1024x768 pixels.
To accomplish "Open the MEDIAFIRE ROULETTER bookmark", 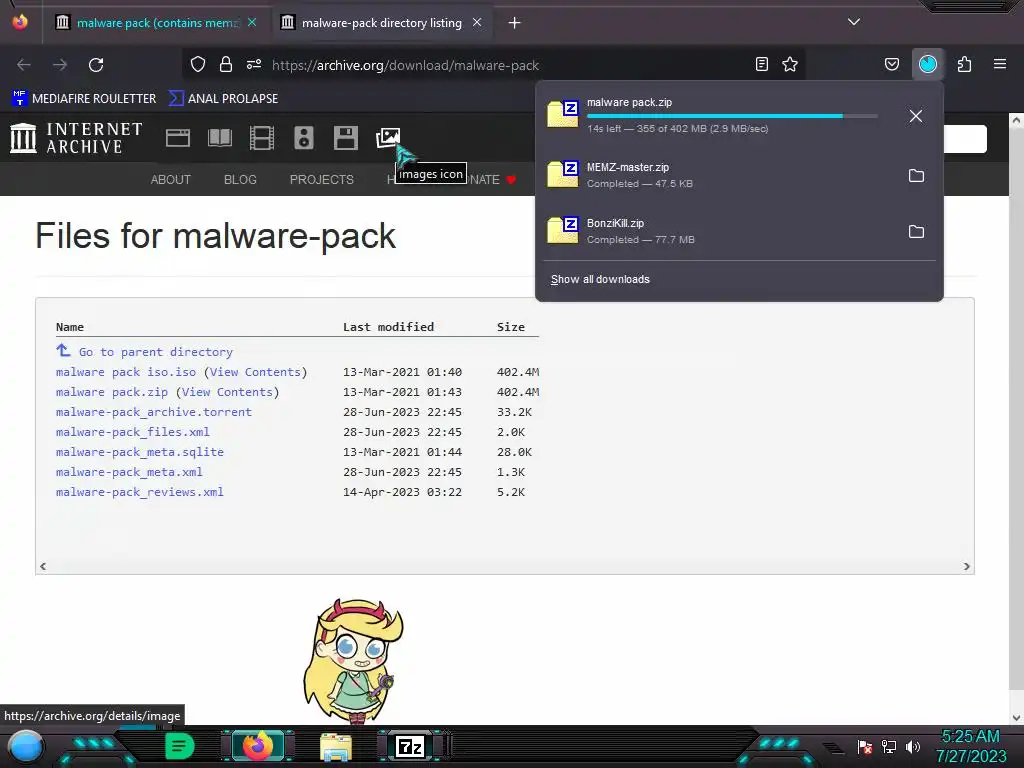I will coord(84,99).
